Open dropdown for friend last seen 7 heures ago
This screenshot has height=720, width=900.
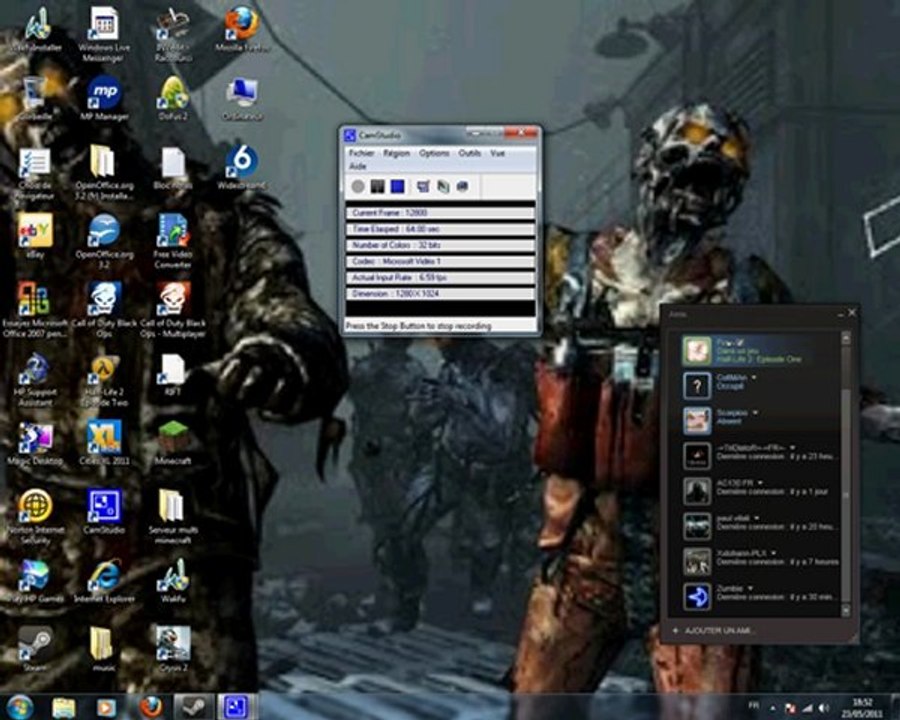[x=774, y=553]
